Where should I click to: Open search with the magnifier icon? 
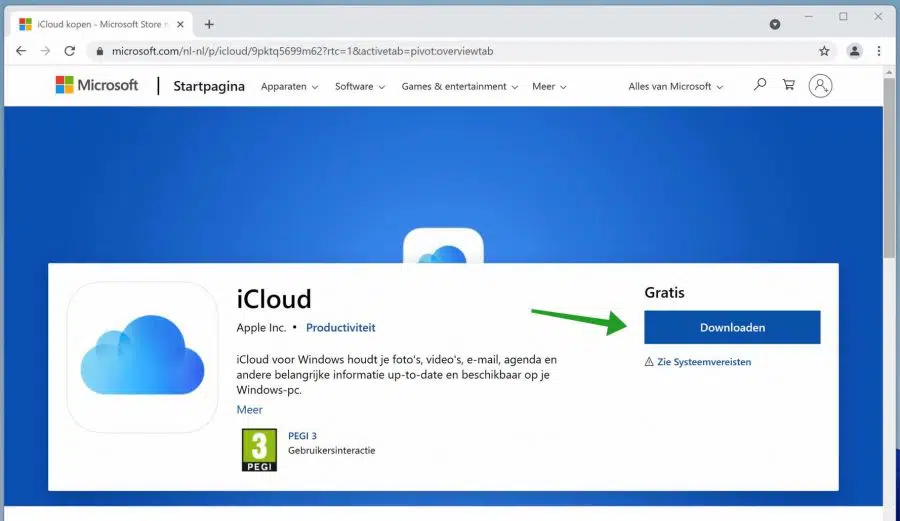click(759, 85)
